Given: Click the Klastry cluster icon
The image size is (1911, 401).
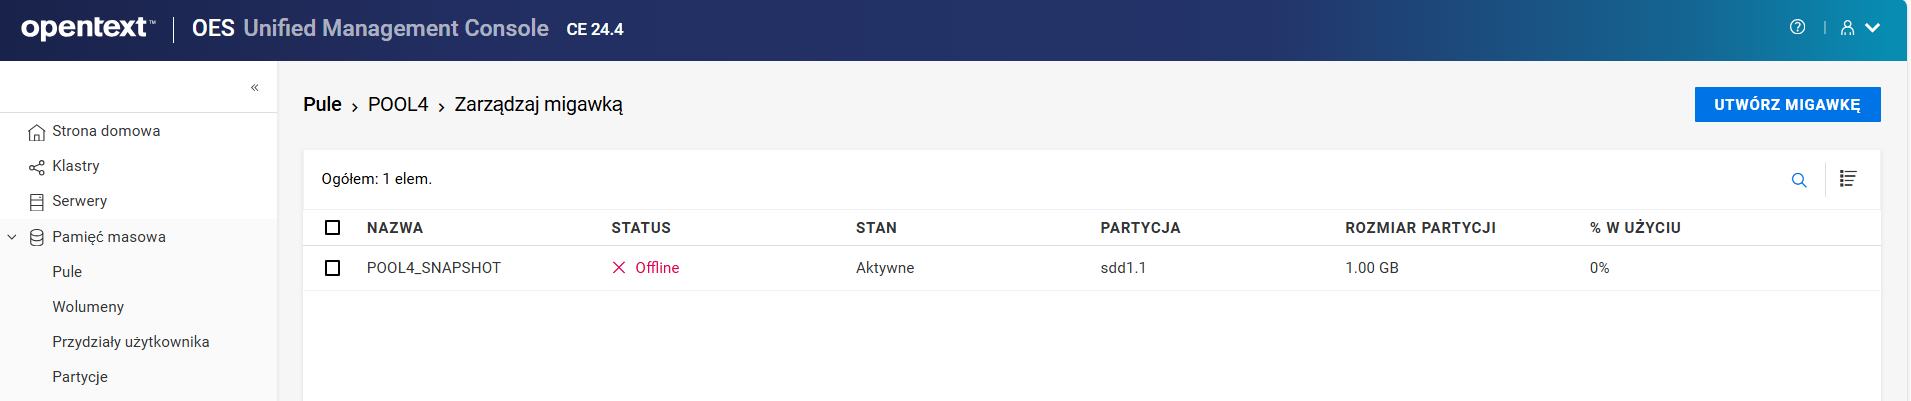Looking at the screenshot, I should click(x=37, y=167).
